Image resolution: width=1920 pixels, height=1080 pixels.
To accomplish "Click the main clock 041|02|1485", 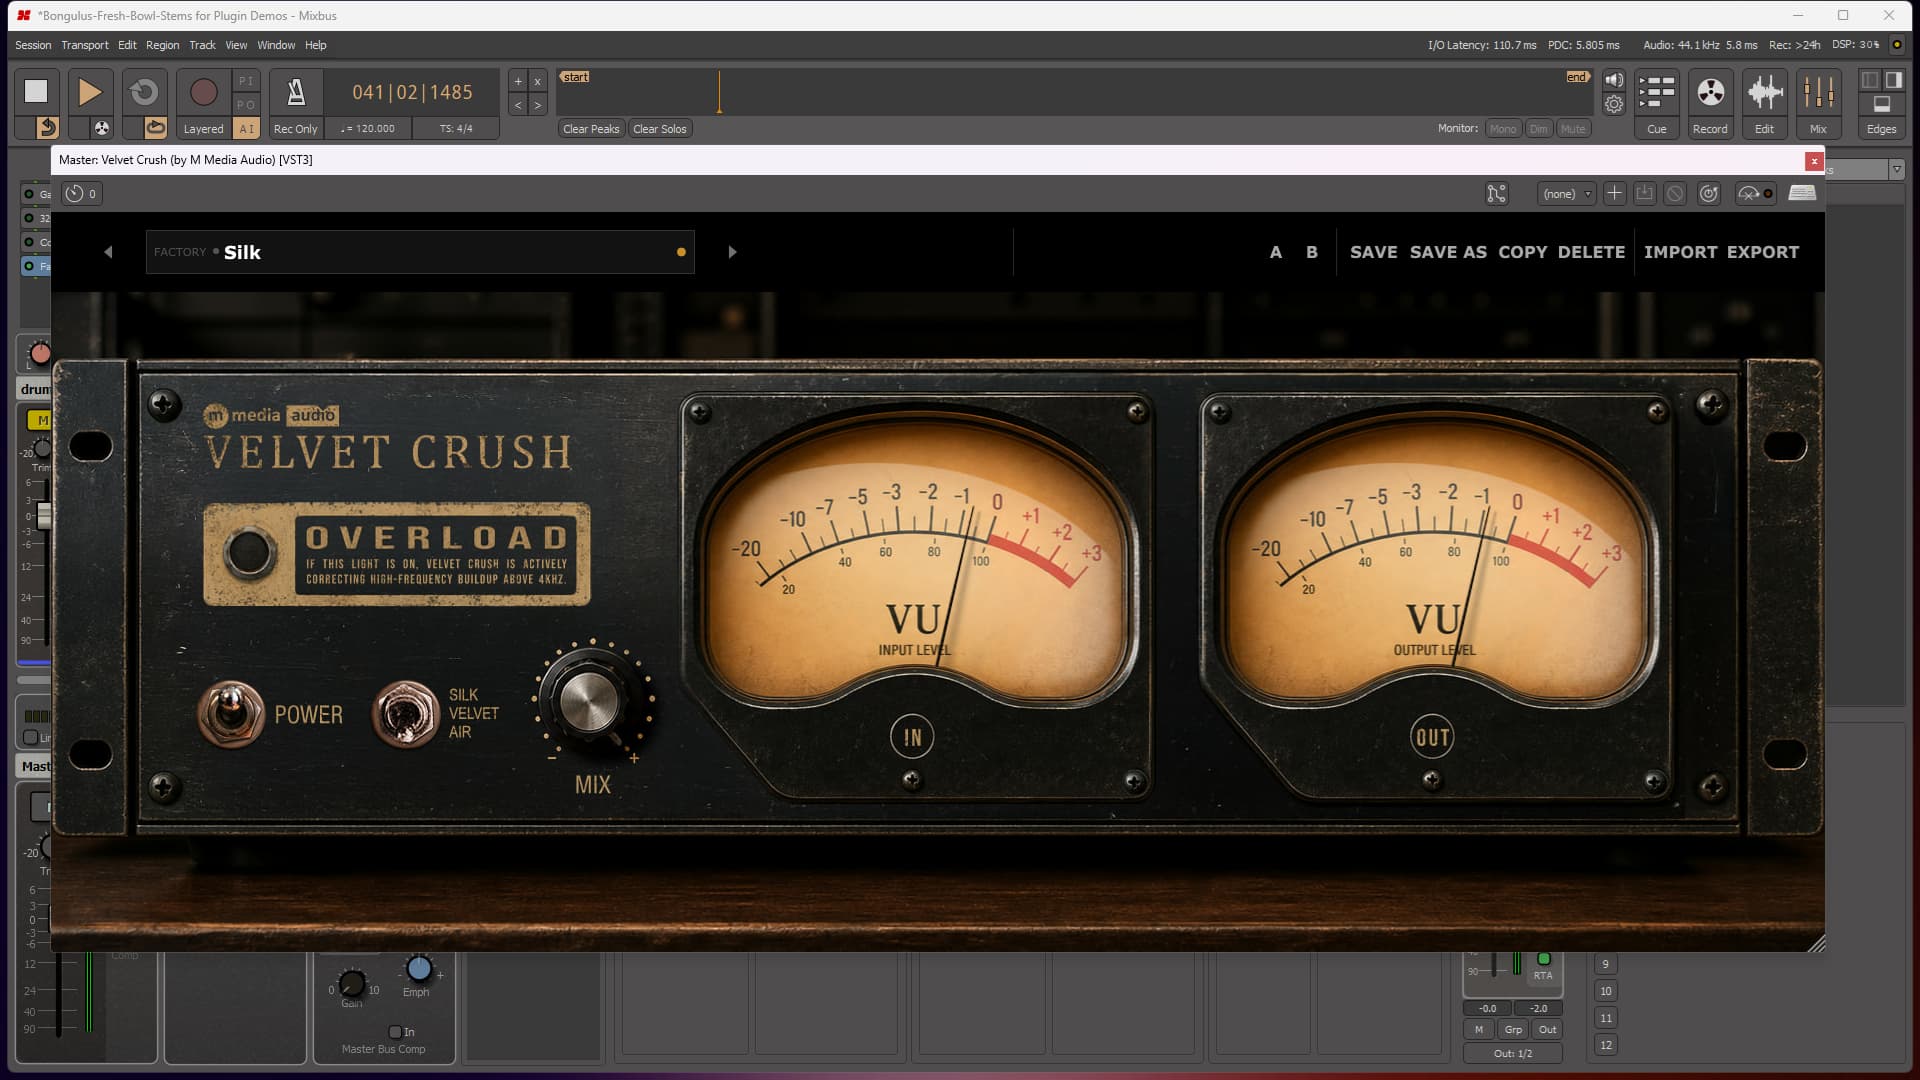I will coord(412,92).
